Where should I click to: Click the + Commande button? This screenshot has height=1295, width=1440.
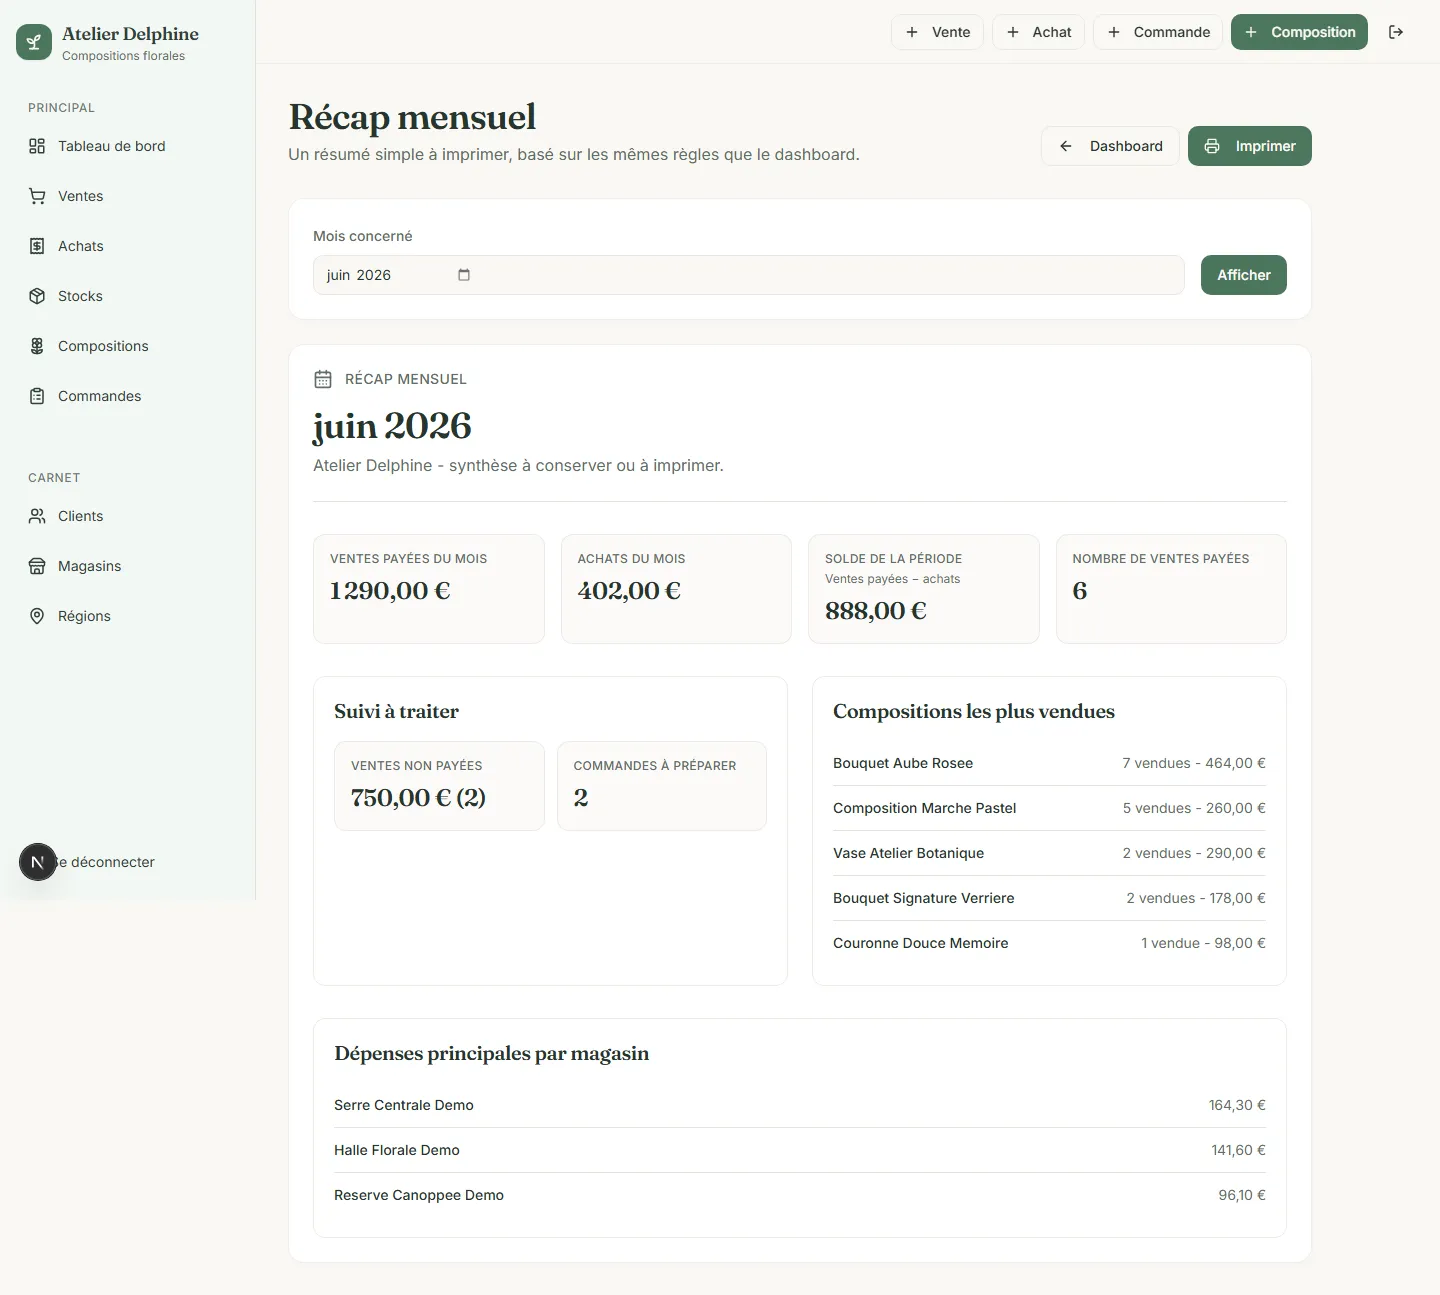point(1158,32)
